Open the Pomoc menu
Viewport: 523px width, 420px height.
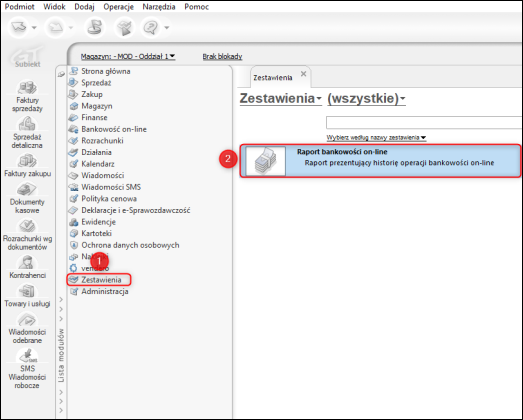pyautogui.click(x=196, y=7)
